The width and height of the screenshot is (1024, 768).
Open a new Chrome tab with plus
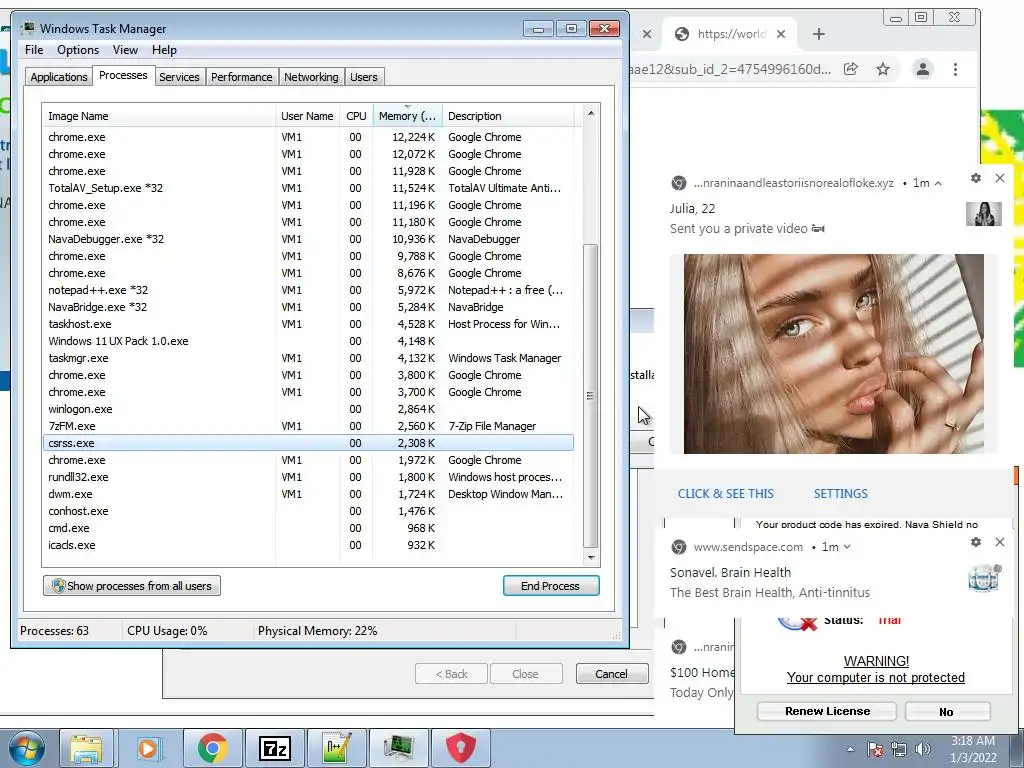click(x=819, y=34)
